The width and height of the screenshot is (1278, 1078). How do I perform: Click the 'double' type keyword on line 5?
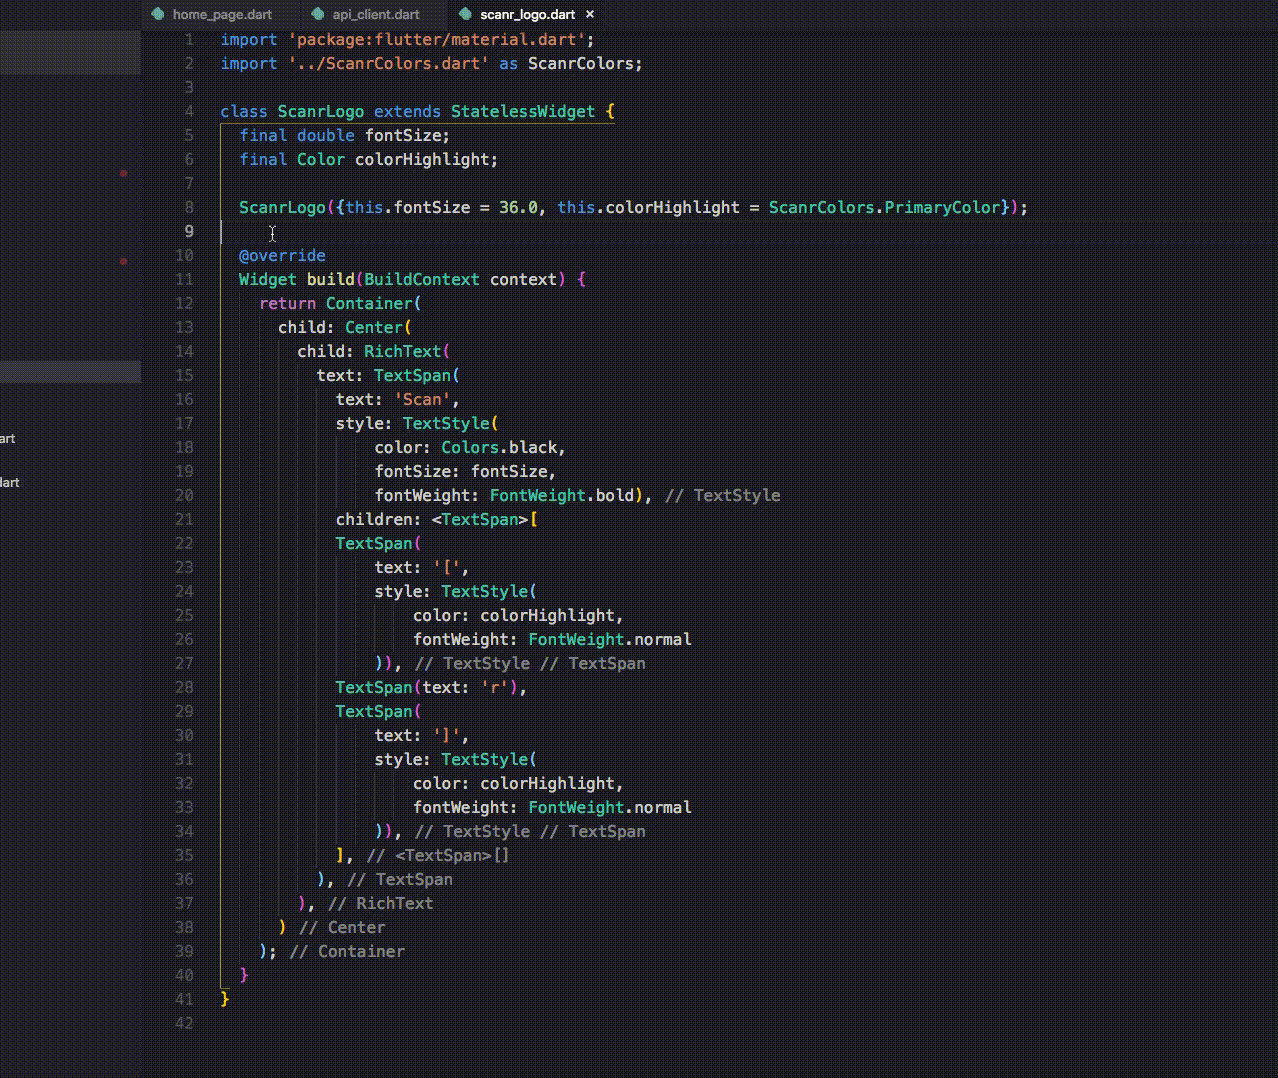pyautogui.click(x=326, y=135)
